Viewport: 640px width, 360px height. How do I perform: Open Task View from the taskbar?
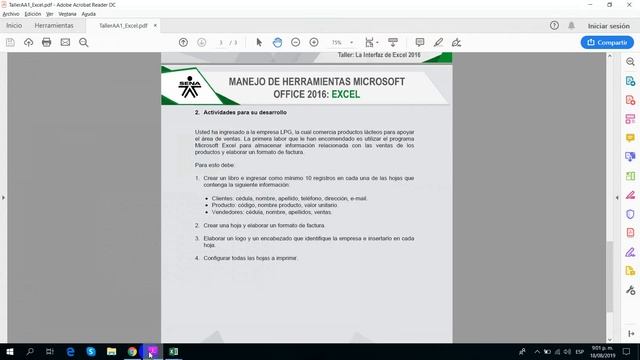point(50,351)
